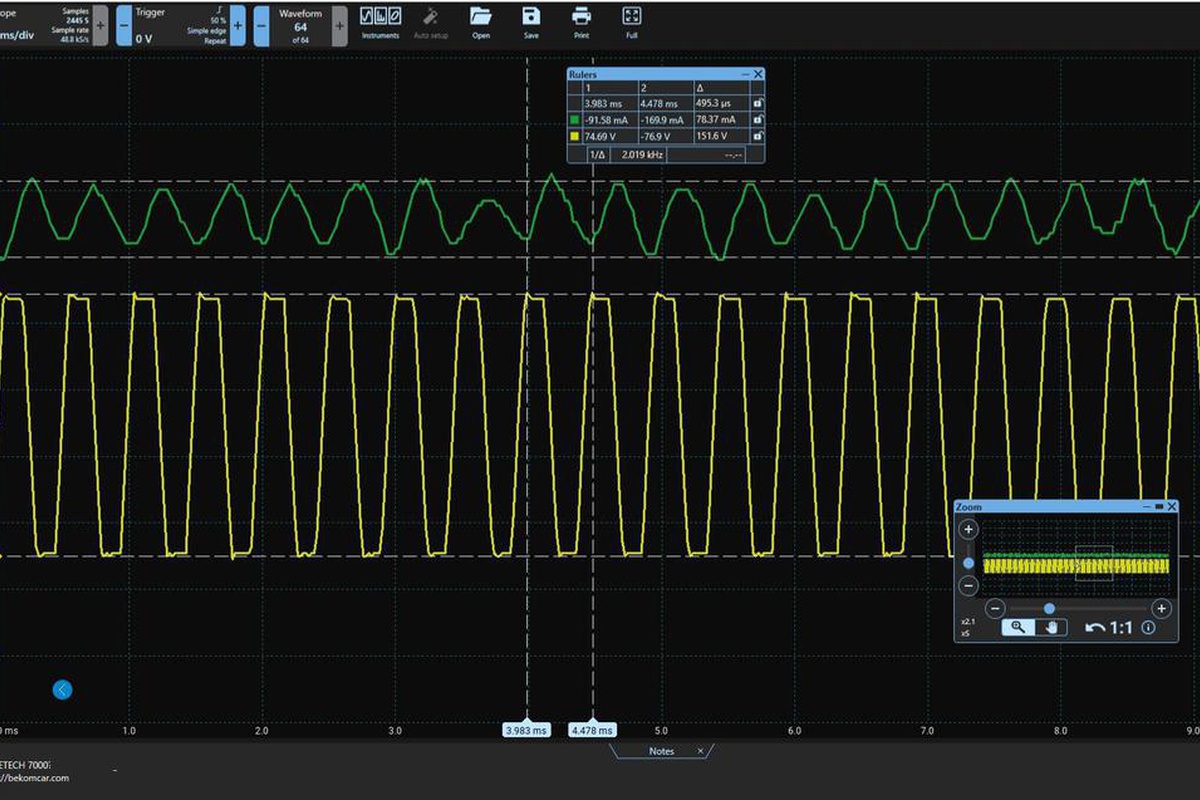Minimize the Rulers panel
The height and width of the screenshot is (800, 1200).
pos(745,75)
